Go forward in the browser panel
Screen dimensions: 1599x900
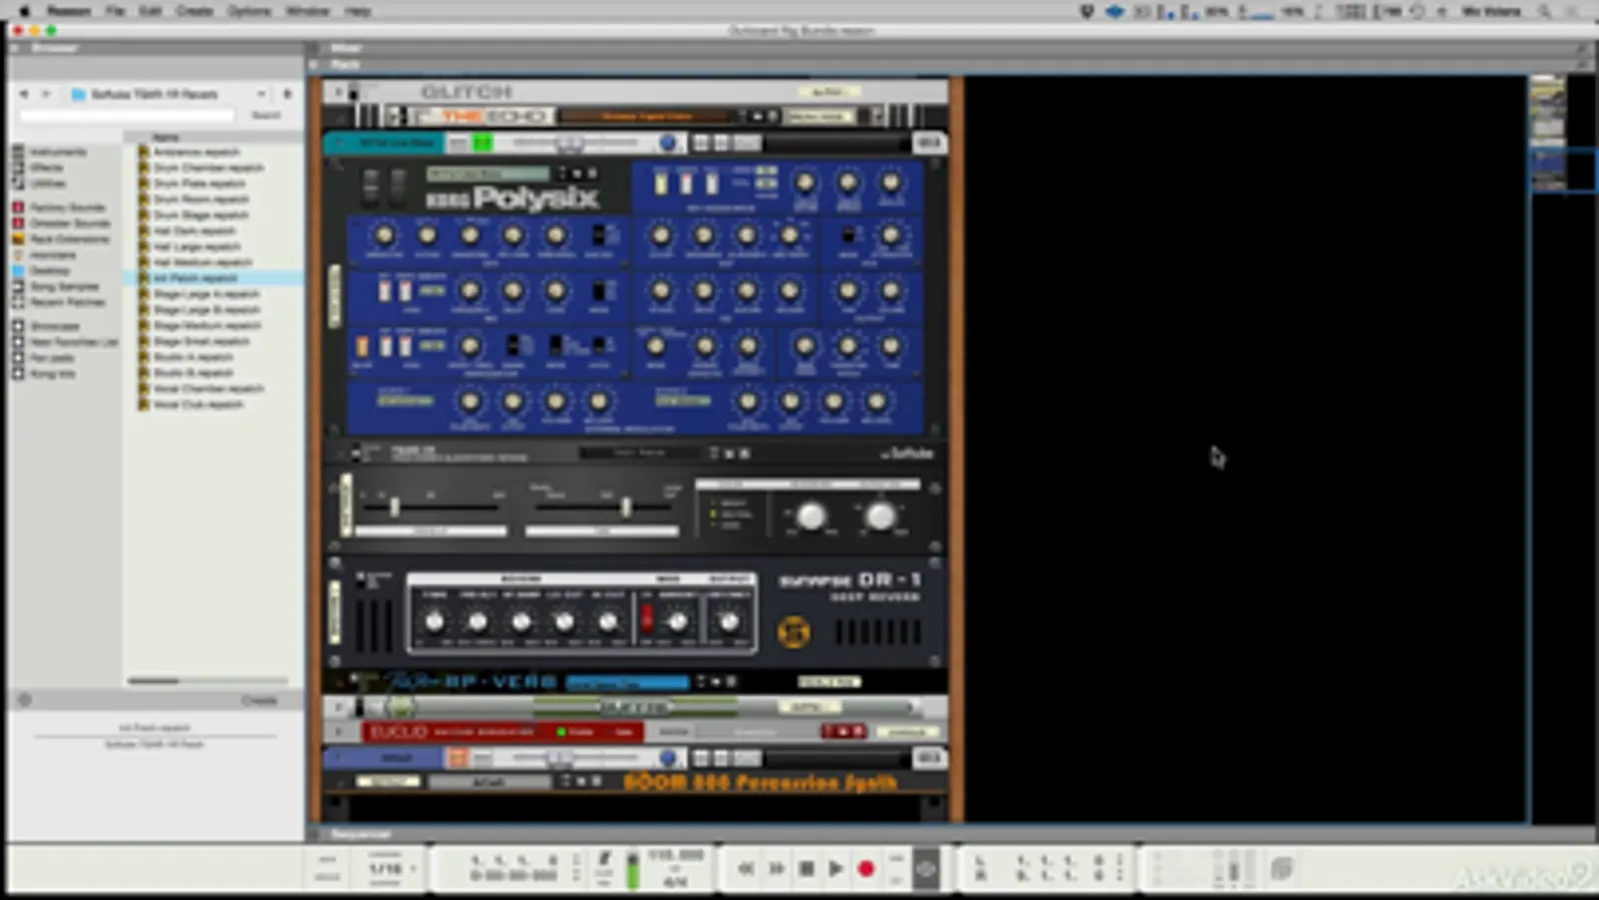click(45, 93)
